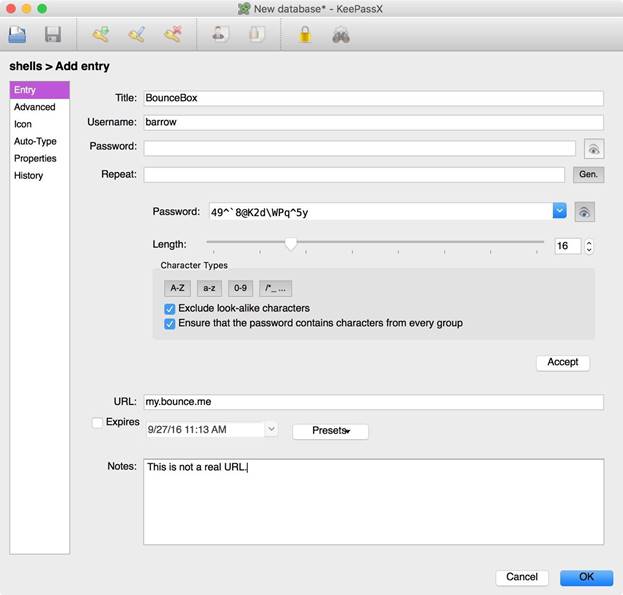Click the Length slider handle
The width and height of the screenshot is (623, 595).
[x=290, y=243]
